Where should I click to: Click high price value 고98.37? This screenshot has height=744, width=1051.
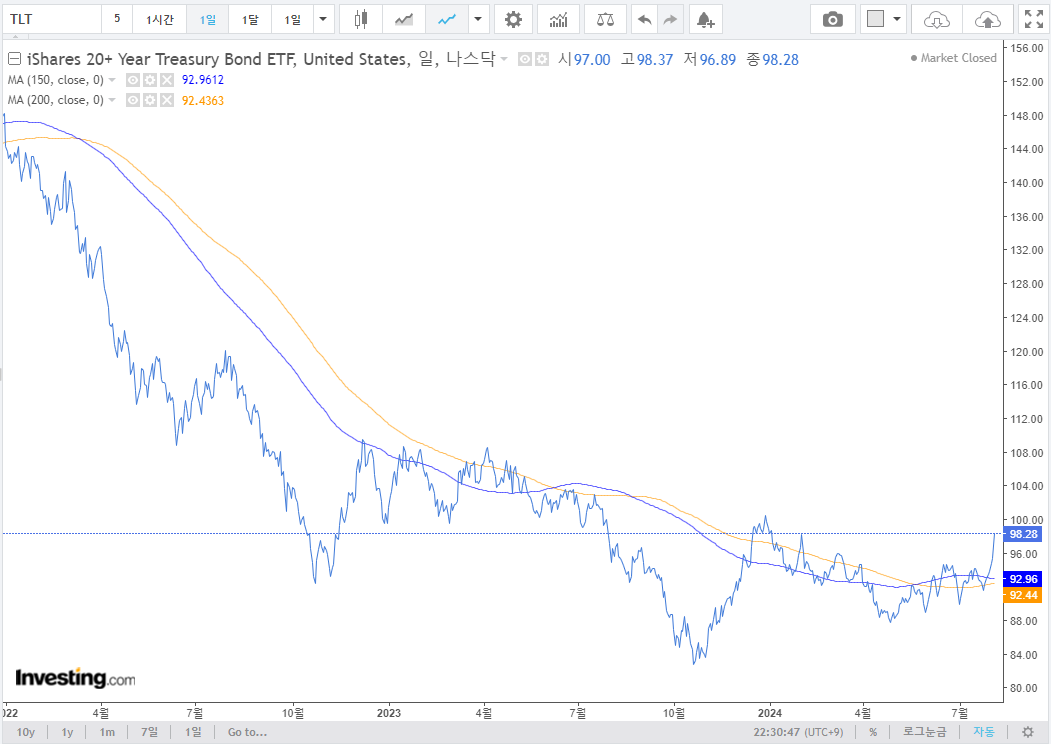(647, 60)
